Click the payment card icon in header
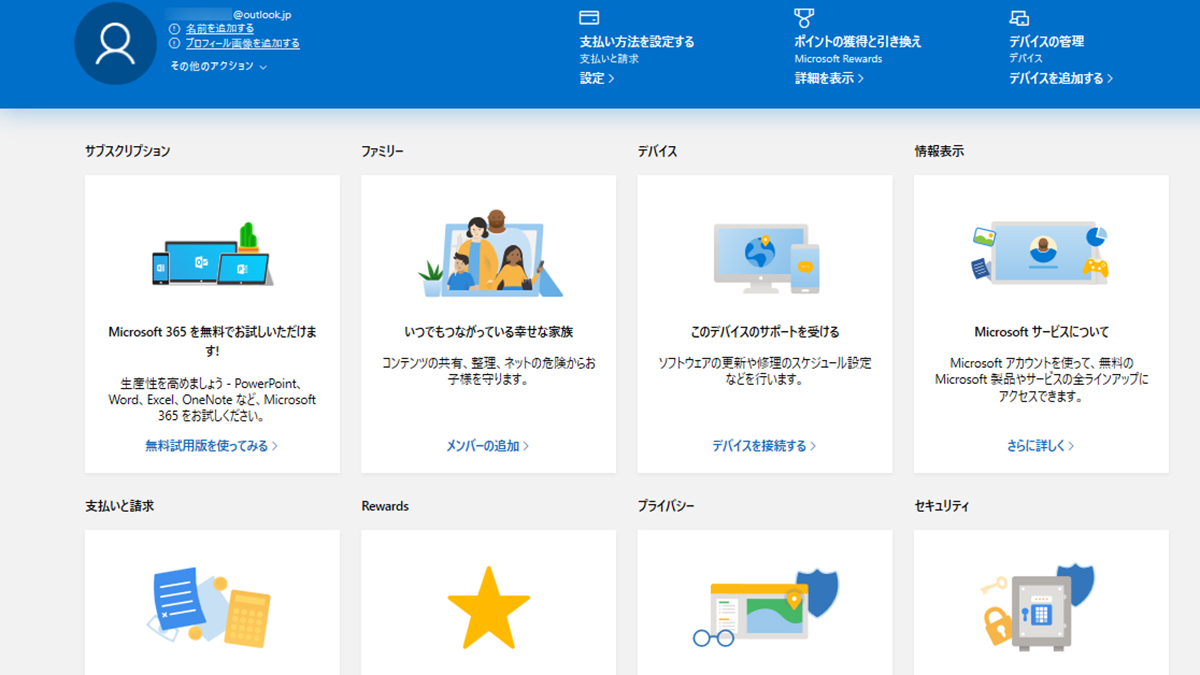Image resolution: width=1200 pixels, height=675 pixels. click(589, 18)
